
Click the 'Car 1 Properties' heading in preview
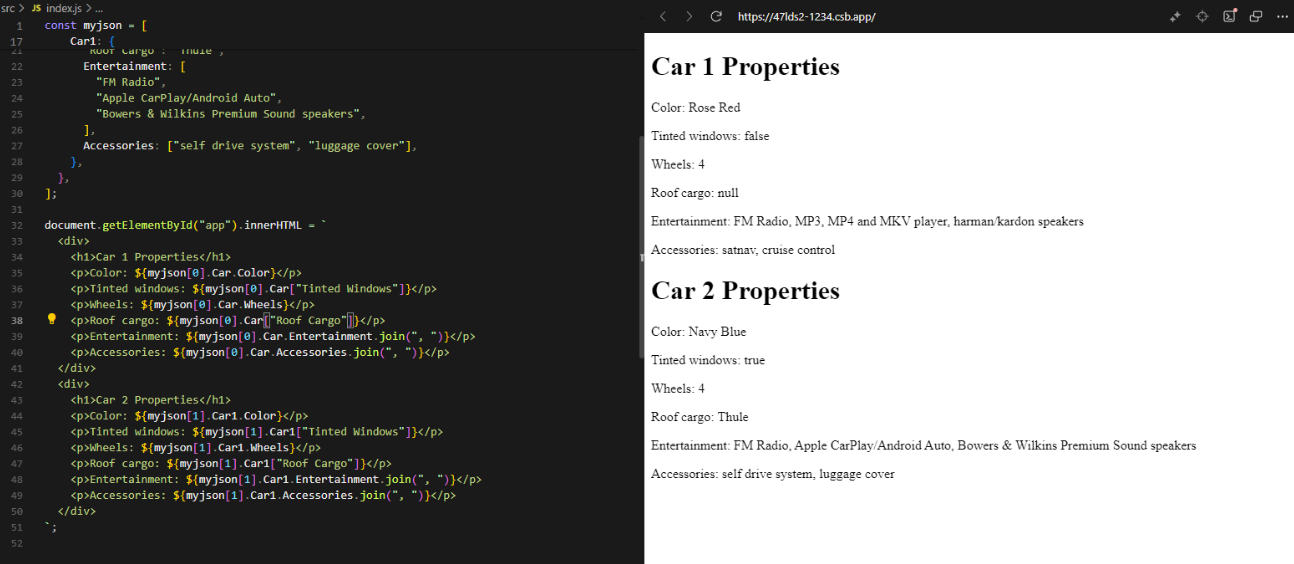[x=745, y=67]
